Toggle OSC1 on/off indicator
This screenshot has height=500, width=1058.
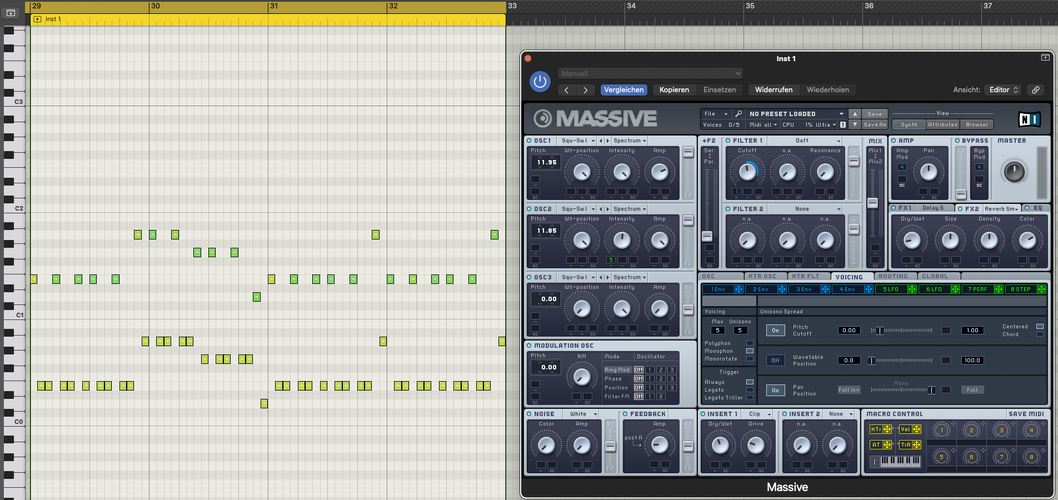529,140
